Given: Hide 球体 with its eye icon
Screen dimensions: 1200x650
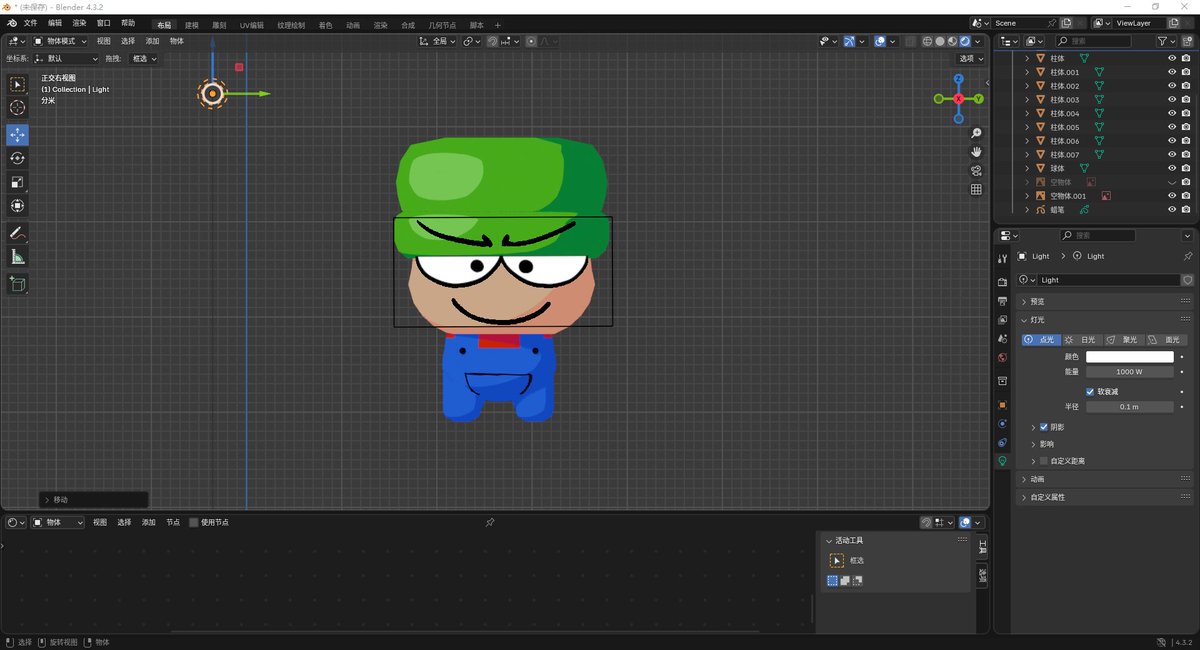Looking at the screenshot, I should click(x=1172, y=168).
